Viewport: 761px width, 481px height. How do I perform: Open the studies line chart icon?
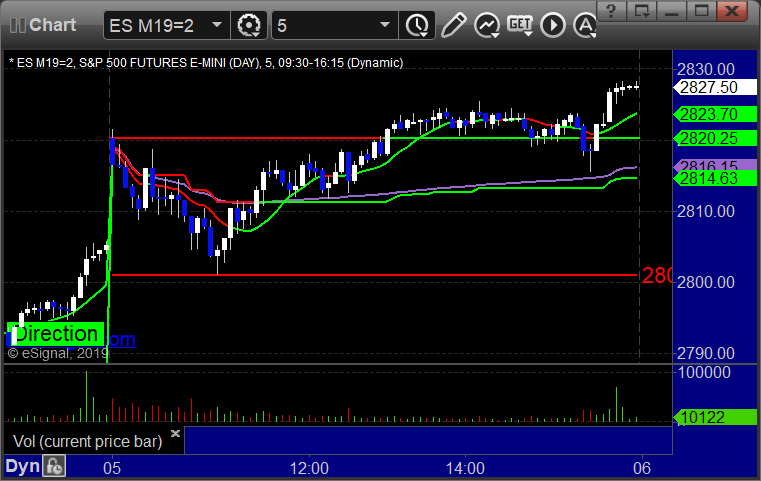click(487, 25)
